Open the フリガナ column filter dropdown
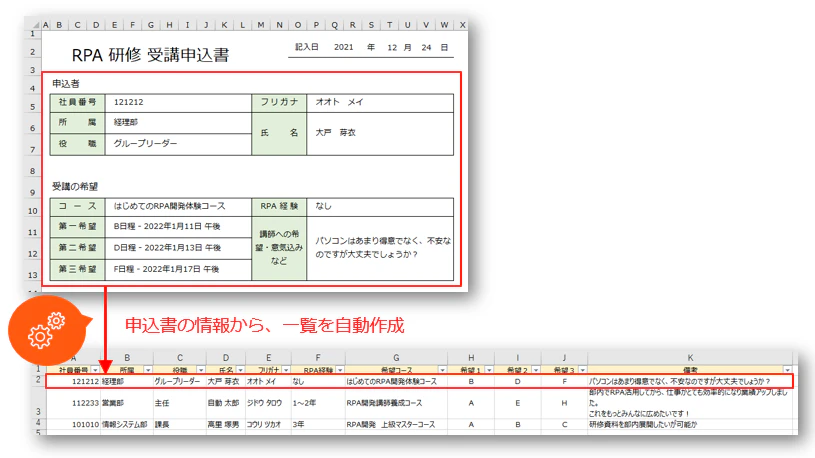Screen dimensions: 815x458 [x=286, y=370]
